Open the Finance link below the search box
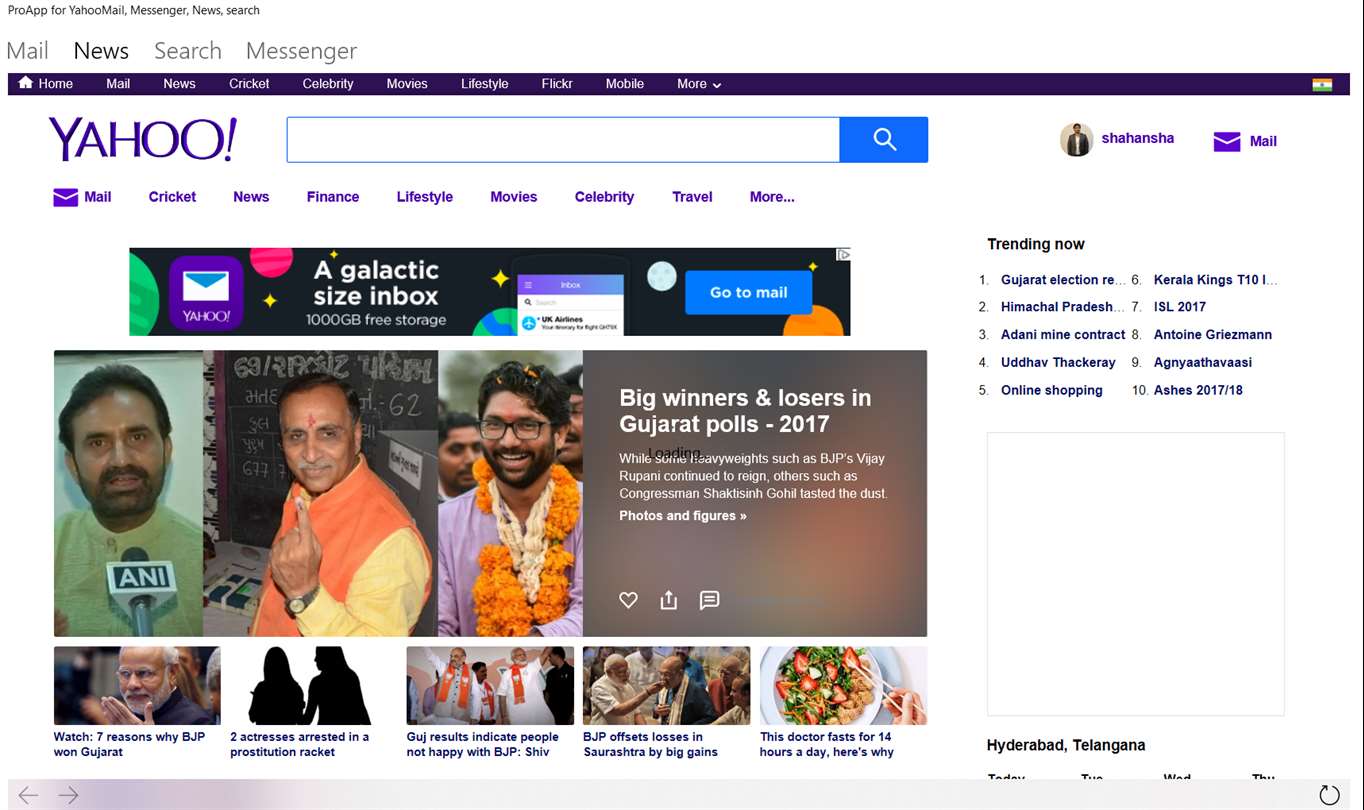The width and height of the screenshot is (1364, 810). pos(333,197)
